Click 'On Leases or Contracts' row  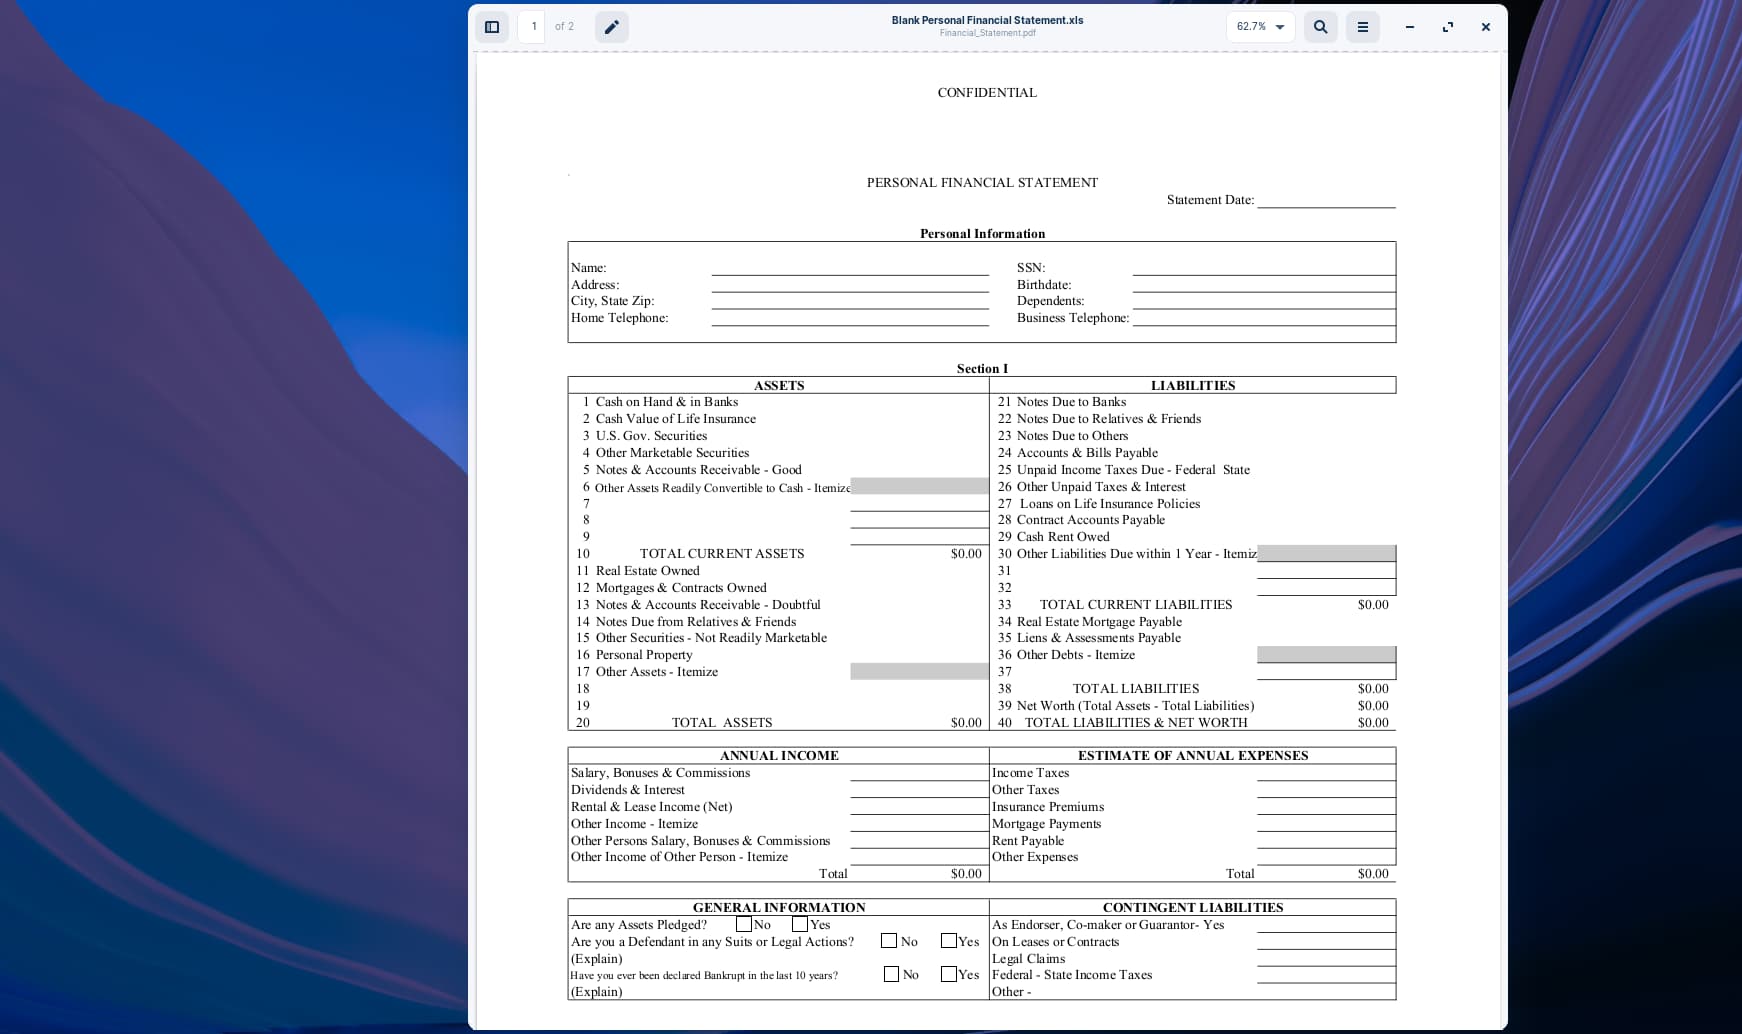click(x=1055, y=942)
